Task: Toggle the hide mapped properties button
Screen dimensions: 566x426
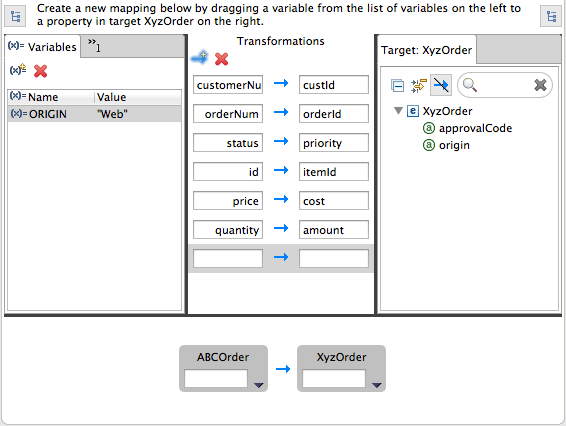Action: (x=441, y=86)
